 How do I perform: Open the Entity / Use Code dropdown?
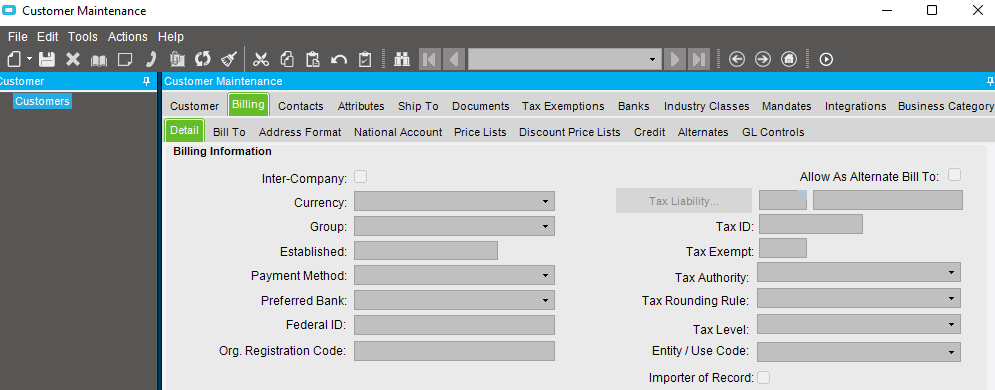[x=951, y=352]
